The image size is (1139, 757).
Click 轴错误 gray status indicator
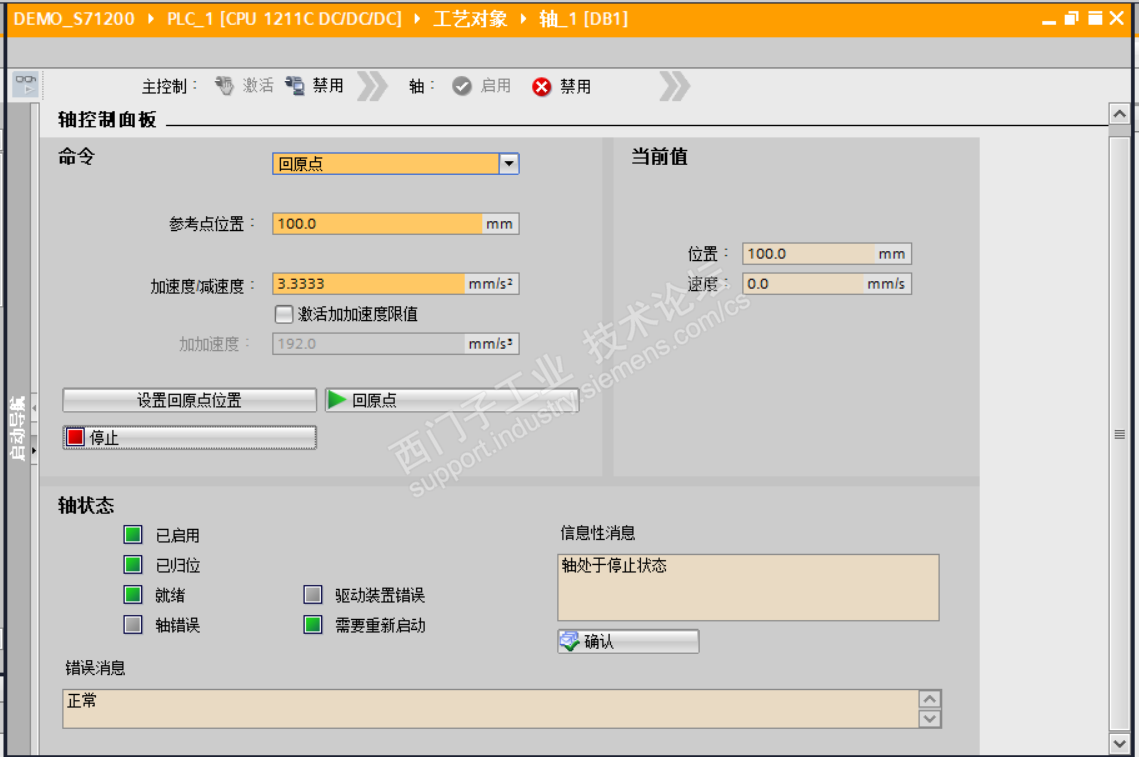pyautogui.click(x=133, y=625)
